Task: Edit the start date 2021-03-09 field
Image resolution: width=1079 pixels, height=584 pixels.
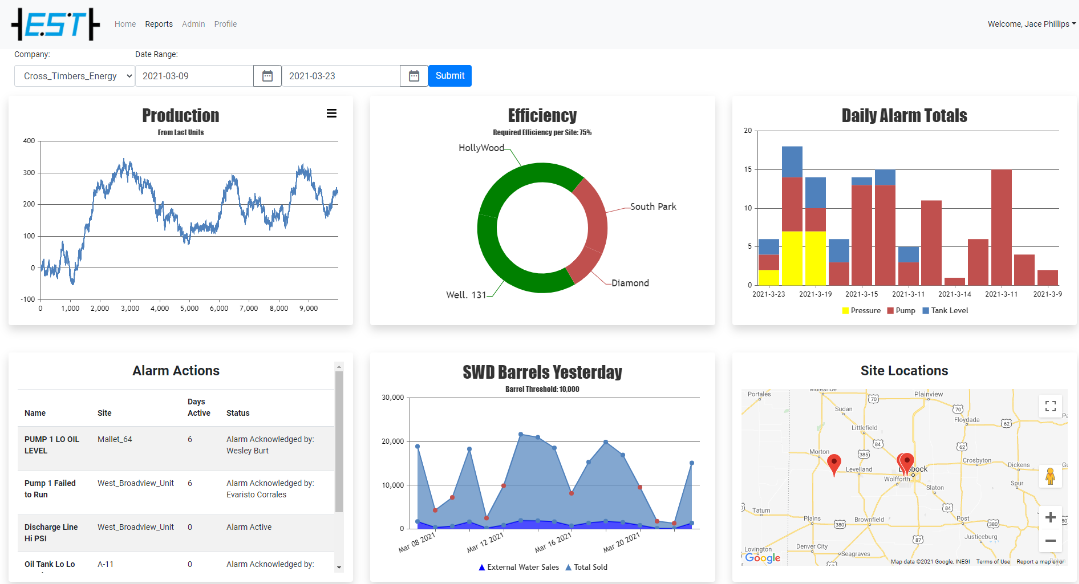Action: pyautogui.click(x=195, y=76)
